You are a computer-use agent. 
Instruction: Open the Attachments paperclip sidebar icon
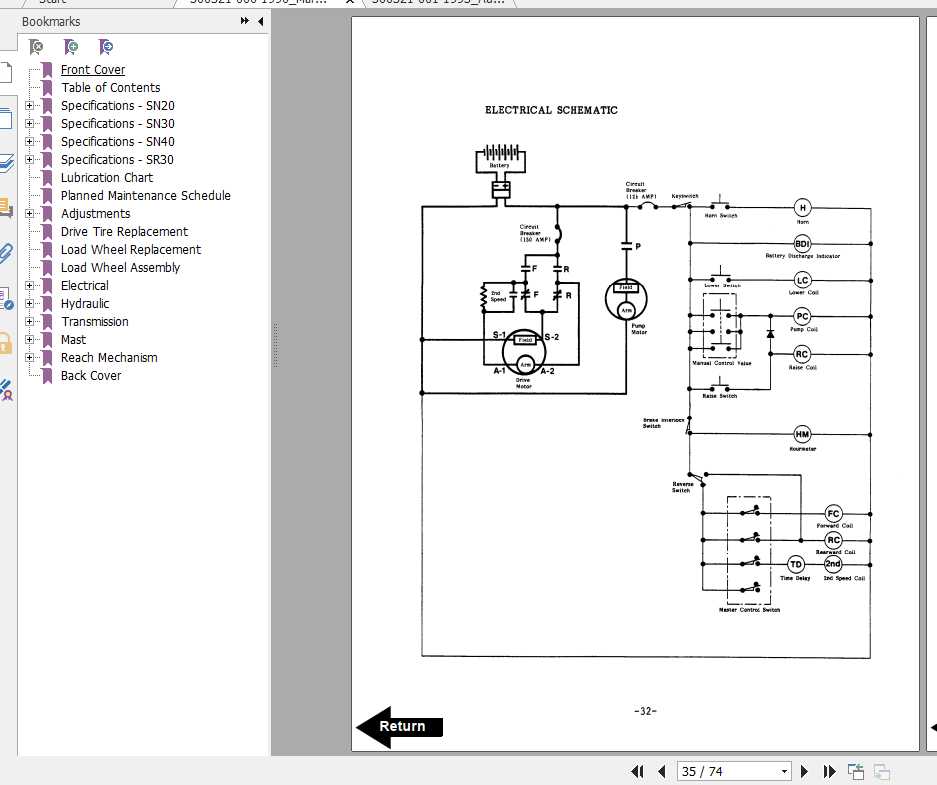[x=6, y=253]
